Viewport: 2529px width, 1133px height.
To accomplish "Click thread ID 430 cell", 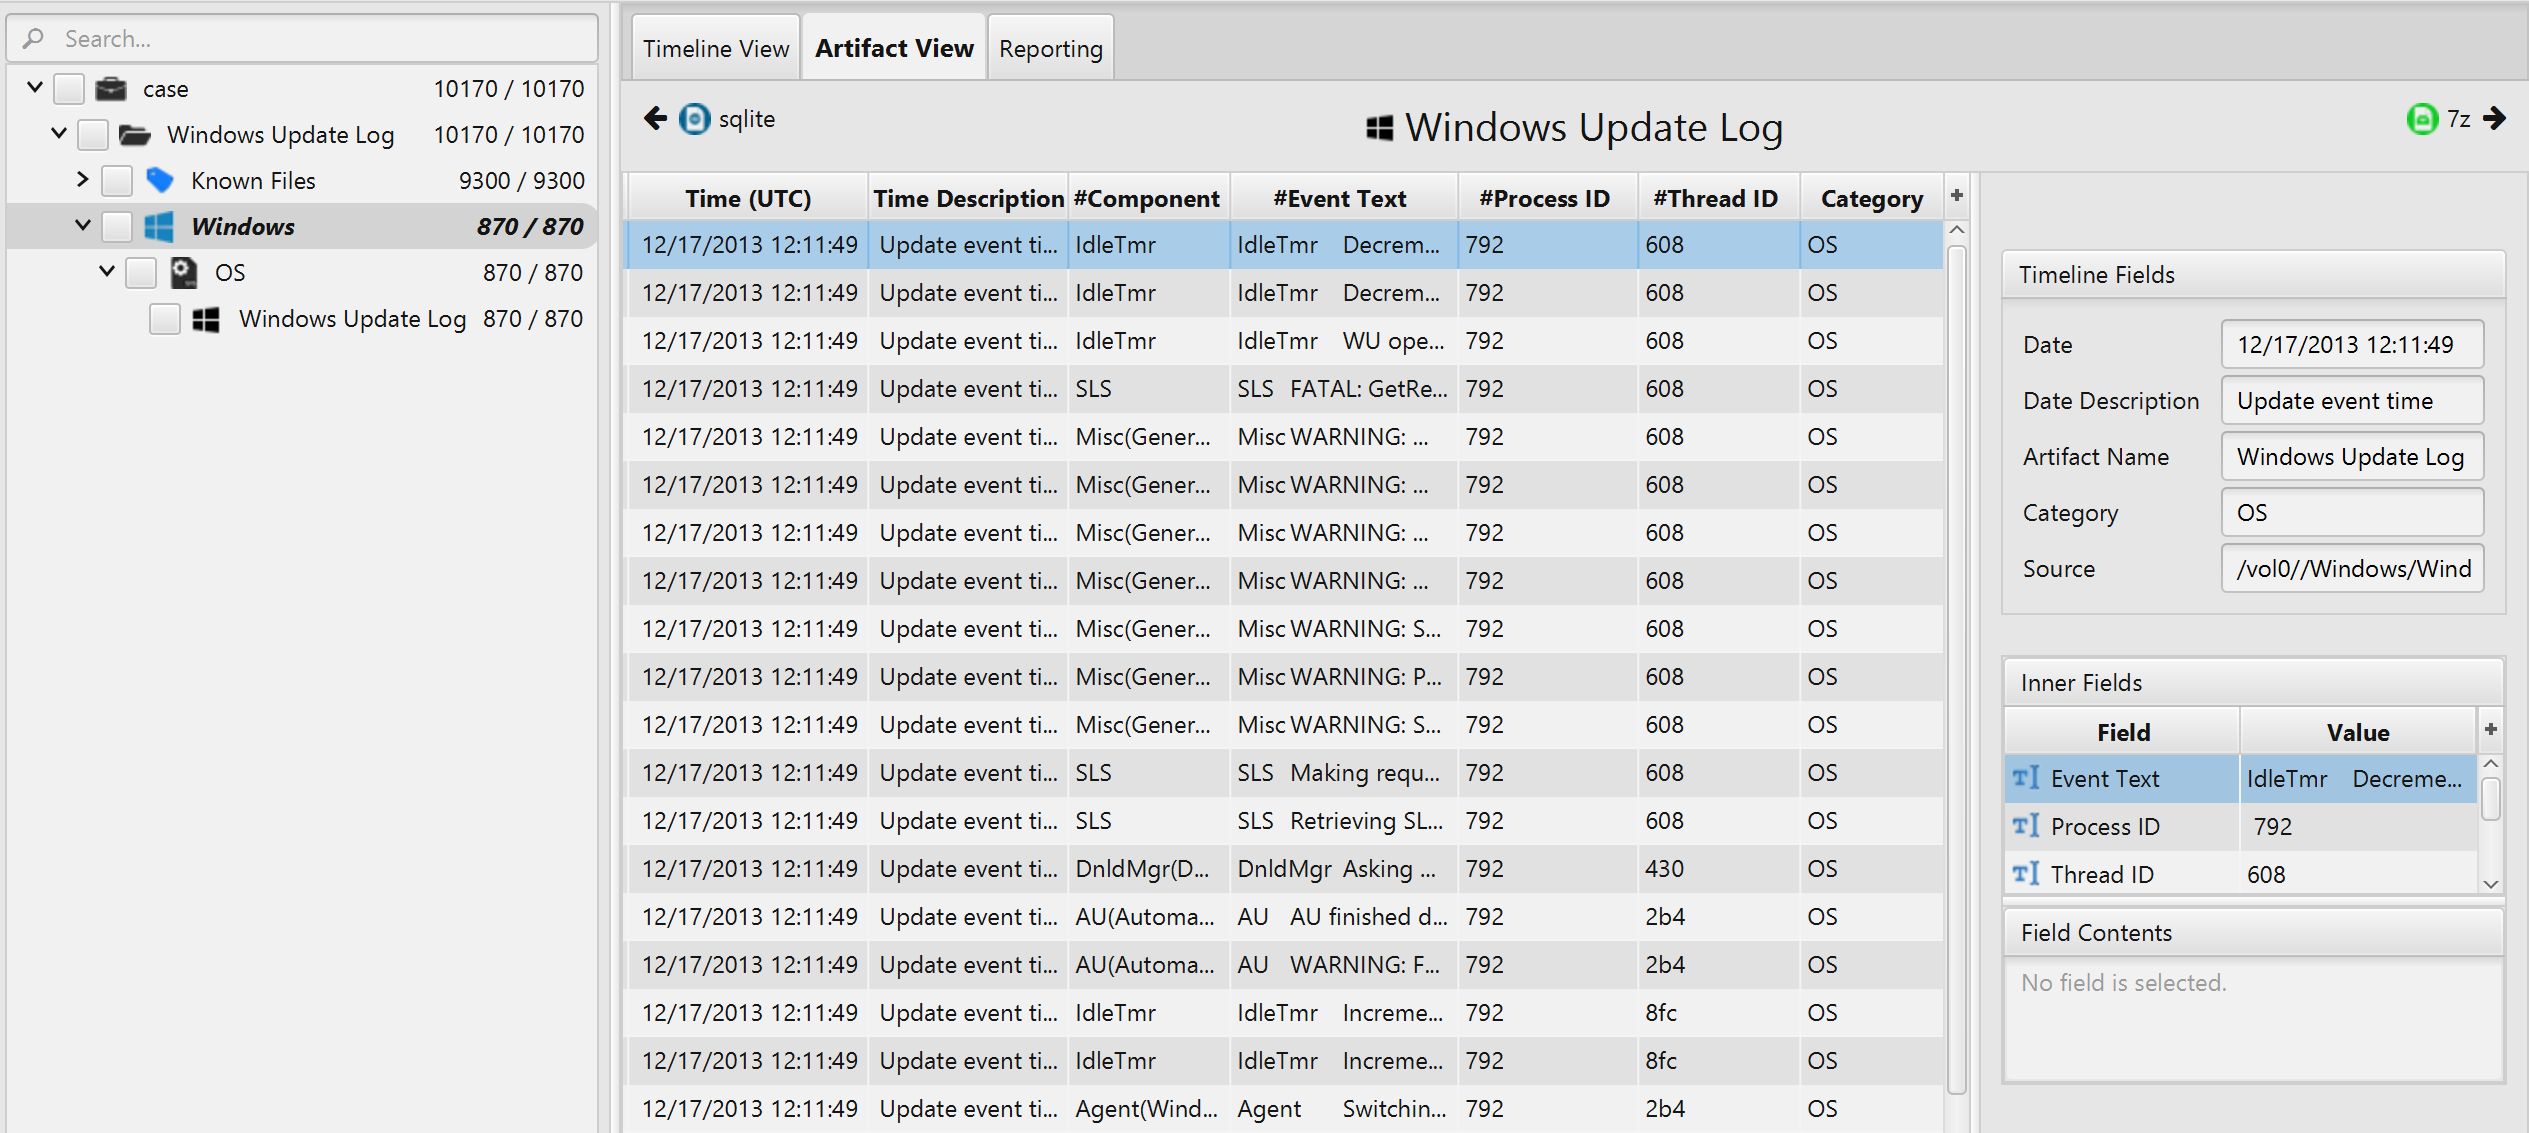I will pyautogui.click(x=1719, y=869).
